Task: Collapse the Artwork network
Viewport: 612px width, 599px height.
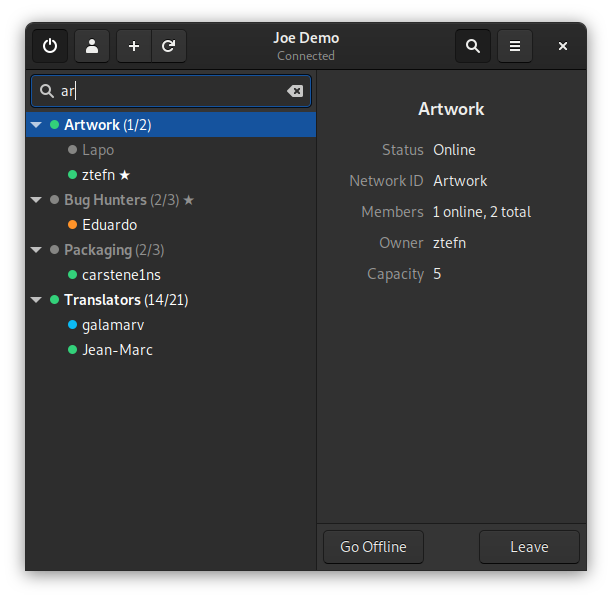Action: click(x=36, y=125)
